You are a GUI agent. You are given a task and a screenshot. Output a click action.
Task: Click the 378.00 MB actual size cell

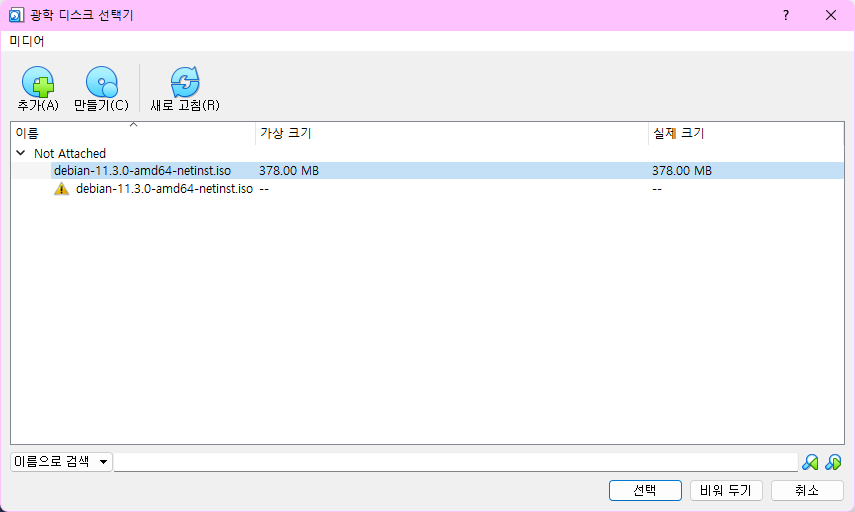[x=682, y=171]
